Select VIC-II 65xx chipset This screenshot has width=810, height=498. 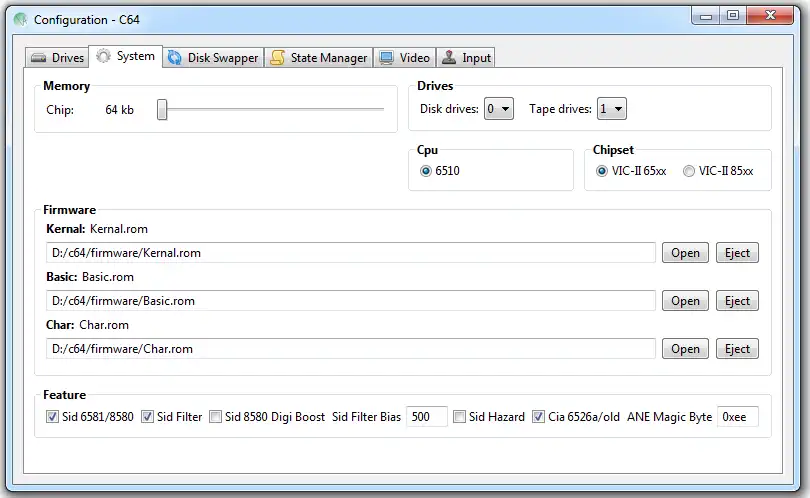pyautogui.click(x=601, y=171)
